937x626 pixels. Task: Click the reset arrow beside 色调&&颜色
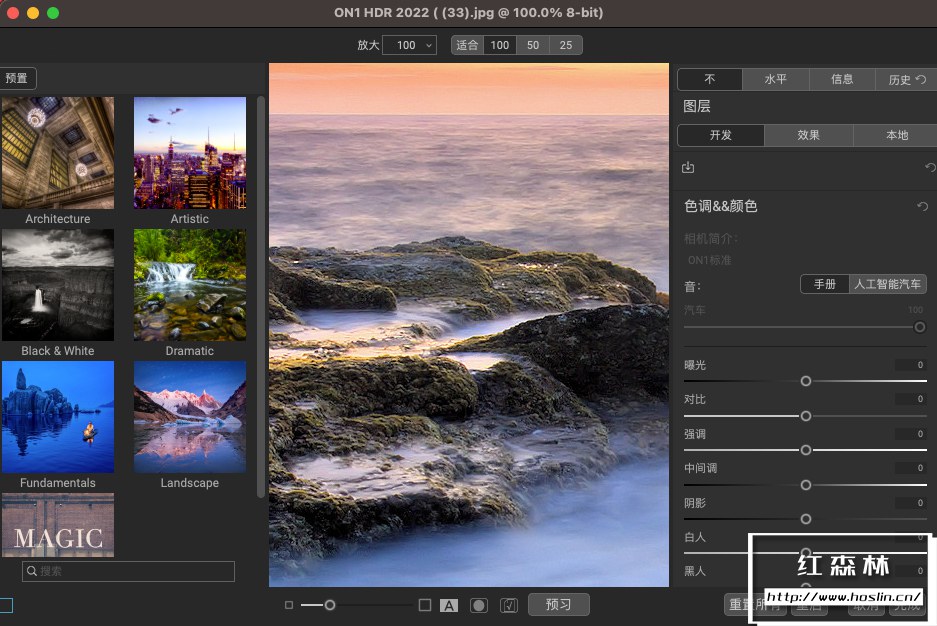[923, 206]
